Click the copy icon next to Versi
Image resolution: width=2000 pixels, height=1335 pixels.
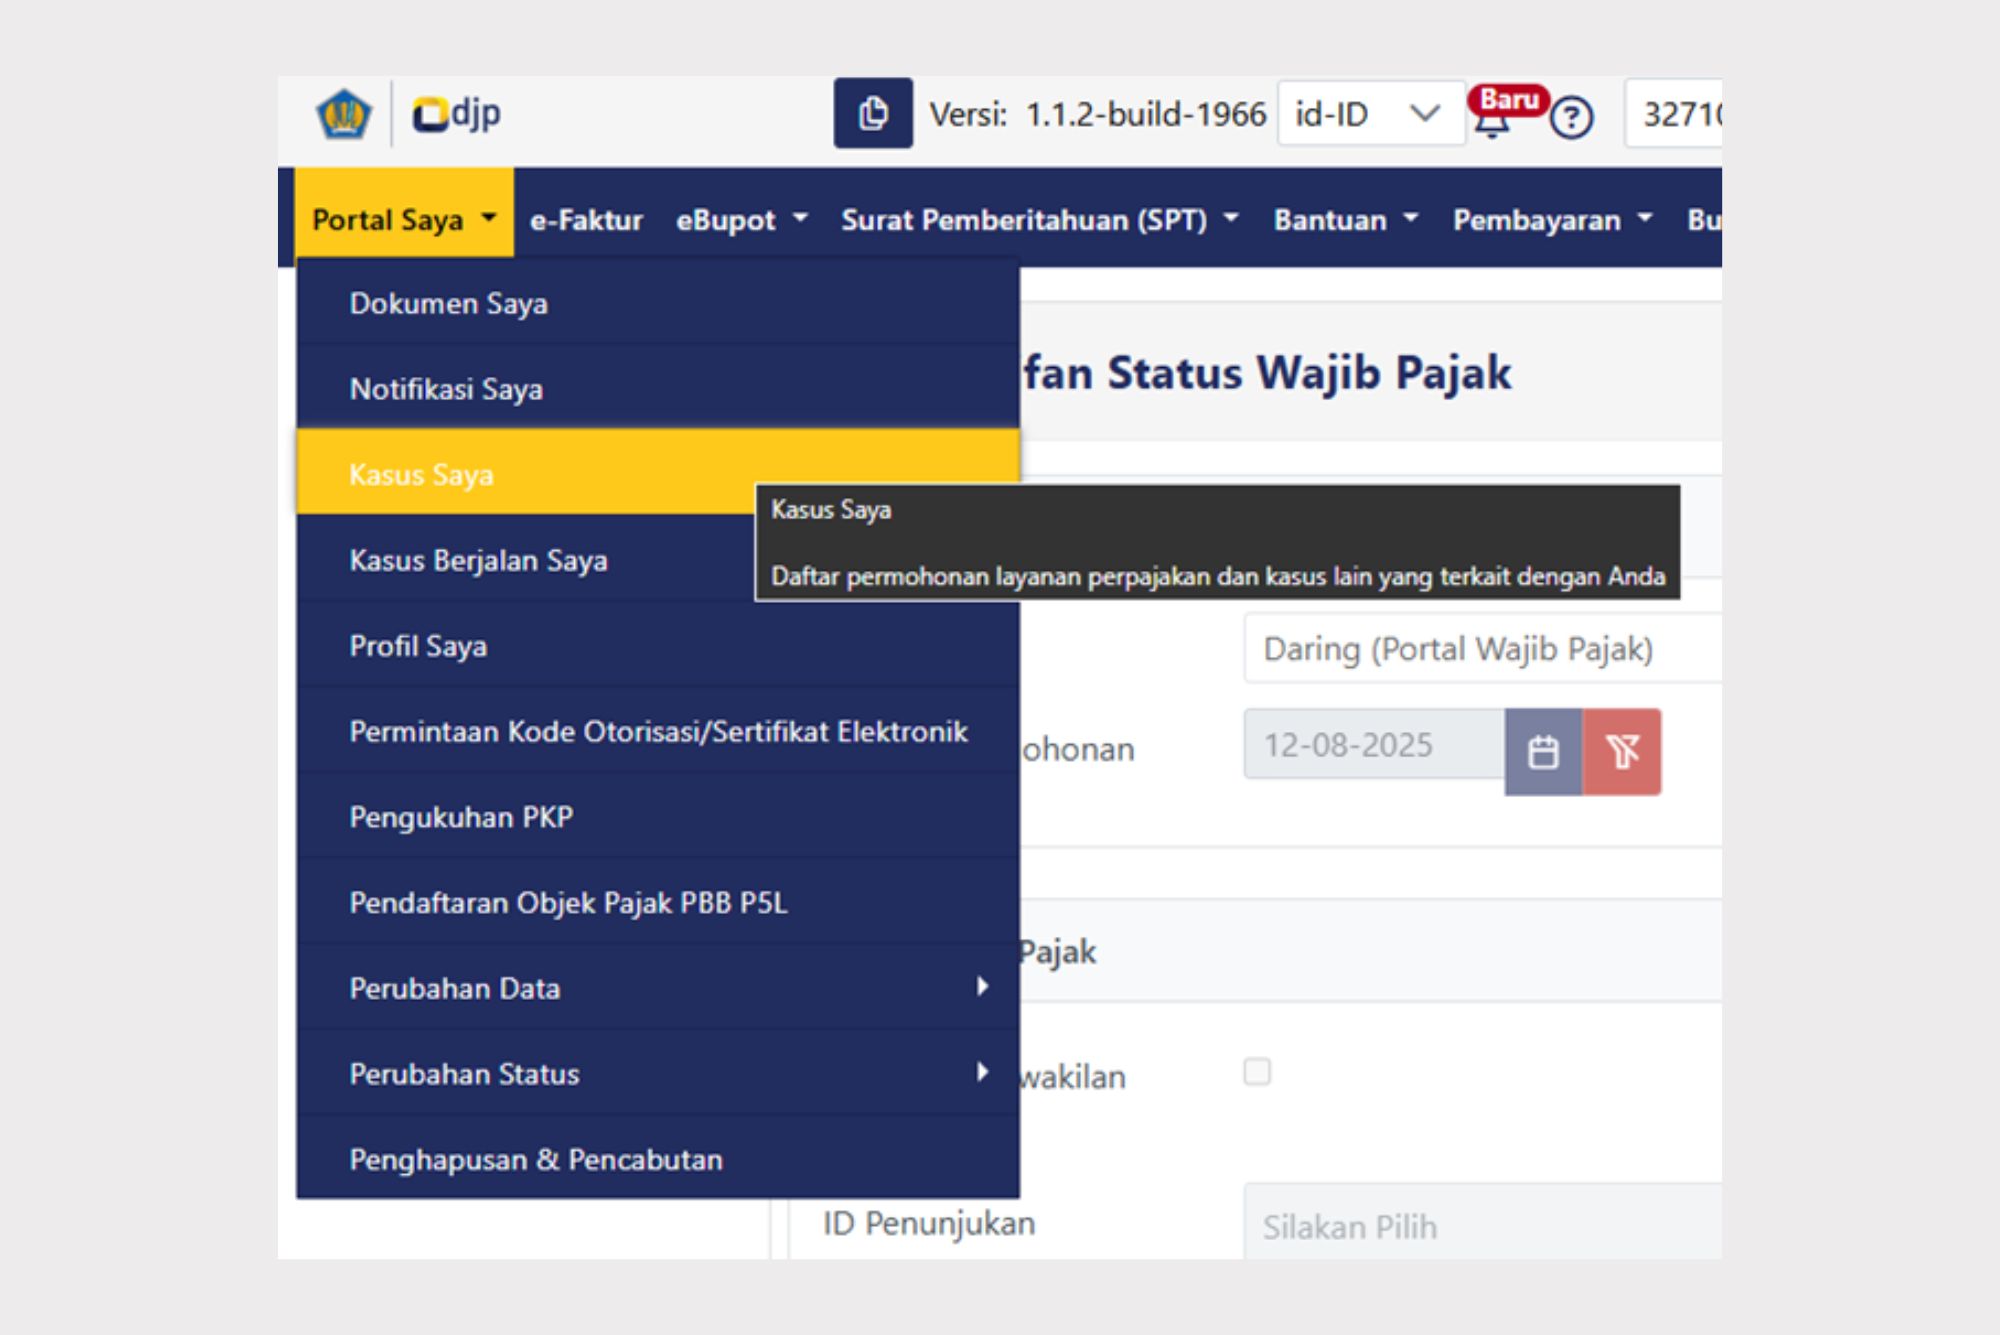coord(872,114)
